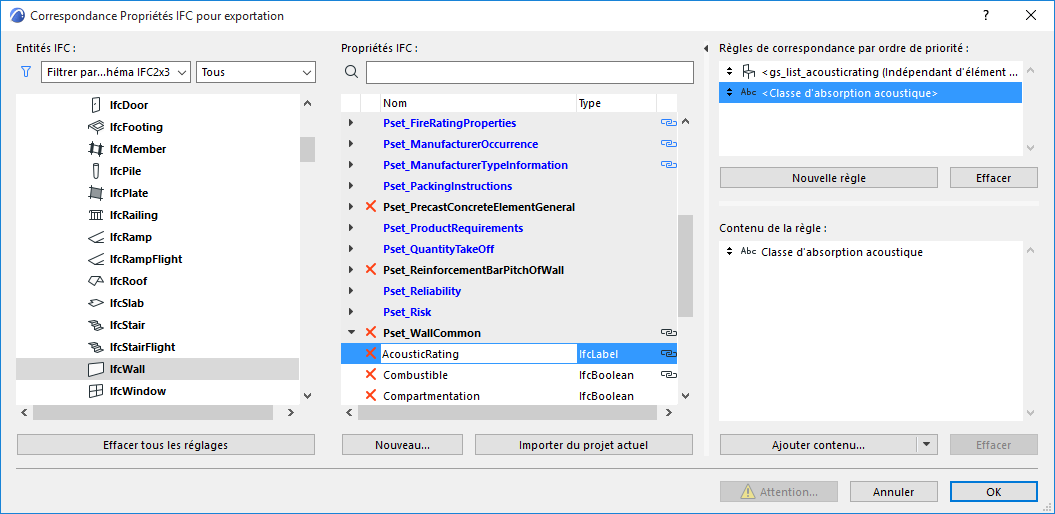Click Importer du projet actuel
This screenshot has height=514, width=1055.
[583, 445]
